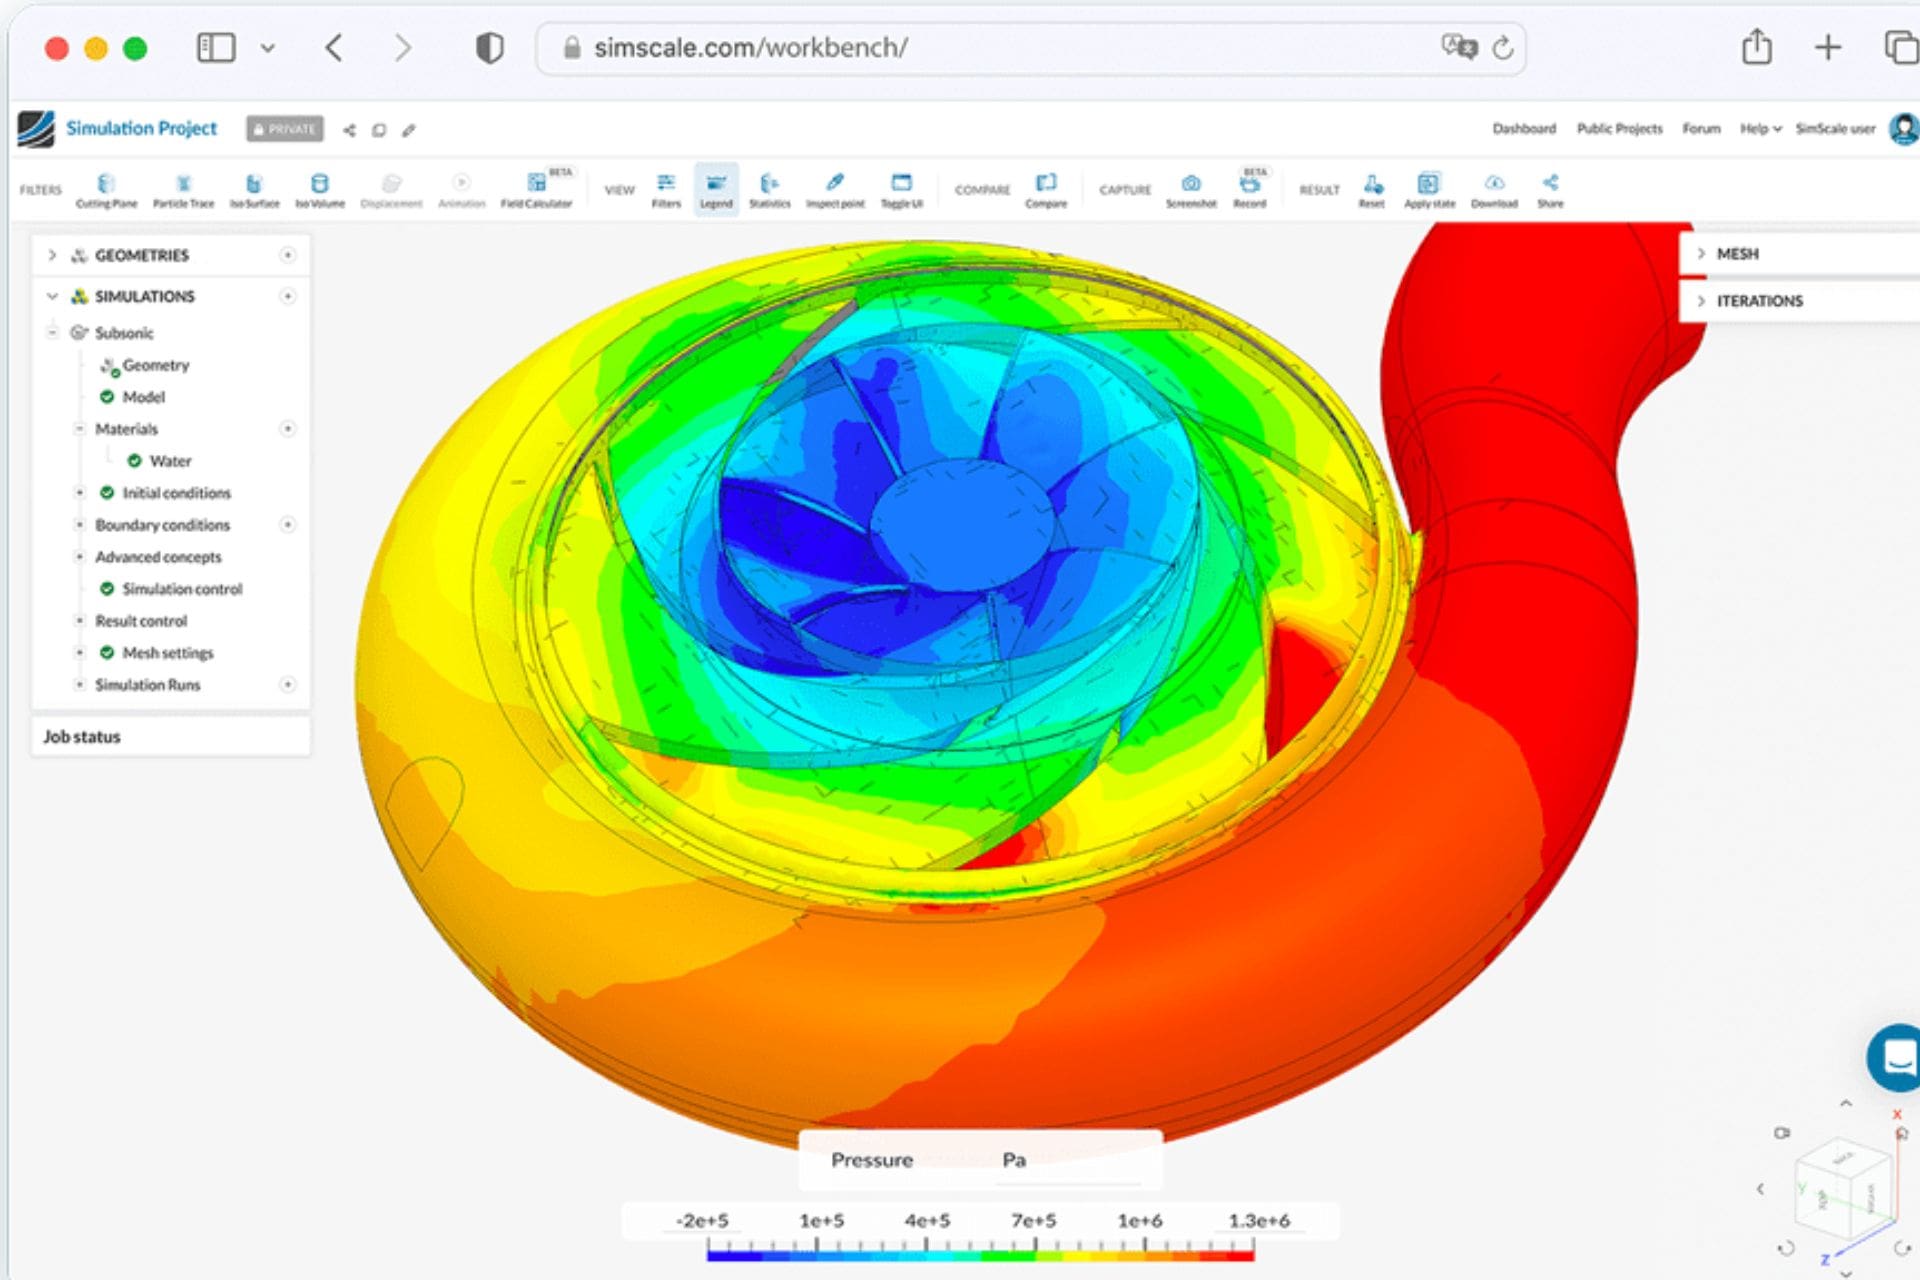This screenshot has height=1280, width=1920.
Task: Open the Public Projects link
Action: pos(1619,128)
